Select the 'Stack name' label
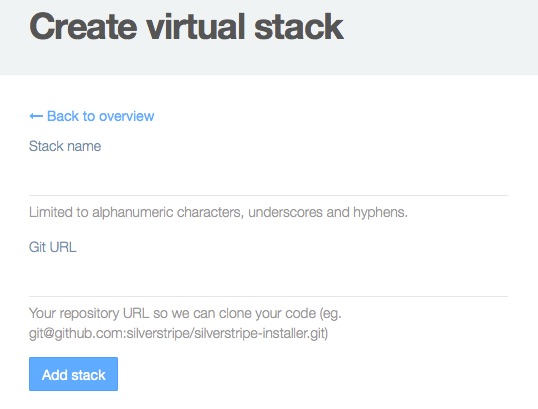 tap(65, 147)
